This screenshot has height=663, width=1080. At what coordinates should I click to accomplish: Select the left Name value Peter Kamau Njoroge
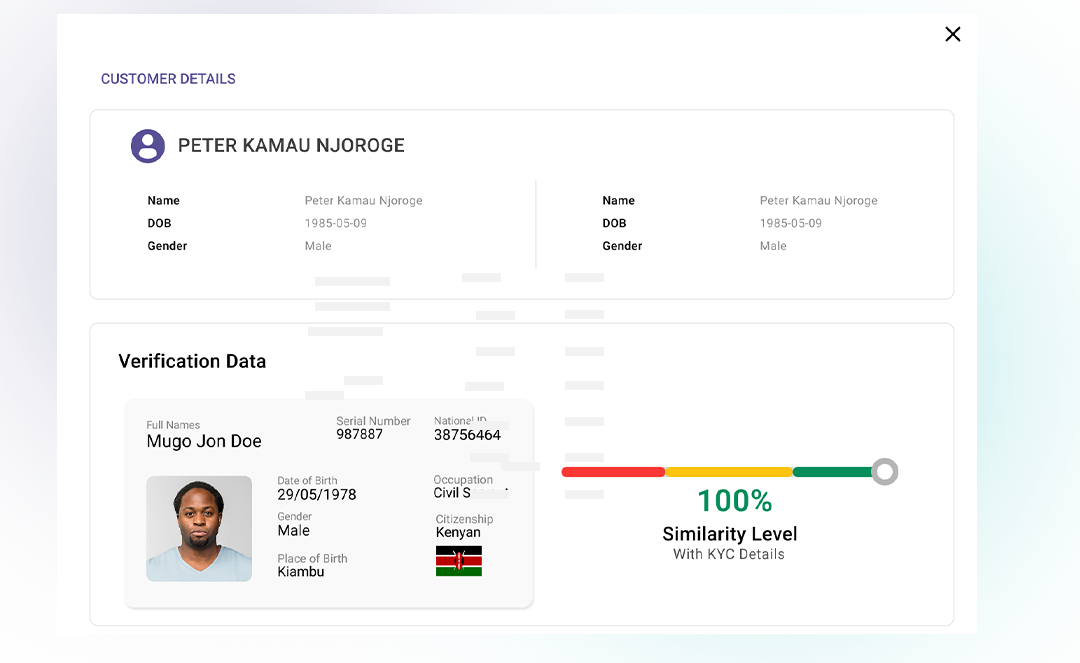coord(364,200)
